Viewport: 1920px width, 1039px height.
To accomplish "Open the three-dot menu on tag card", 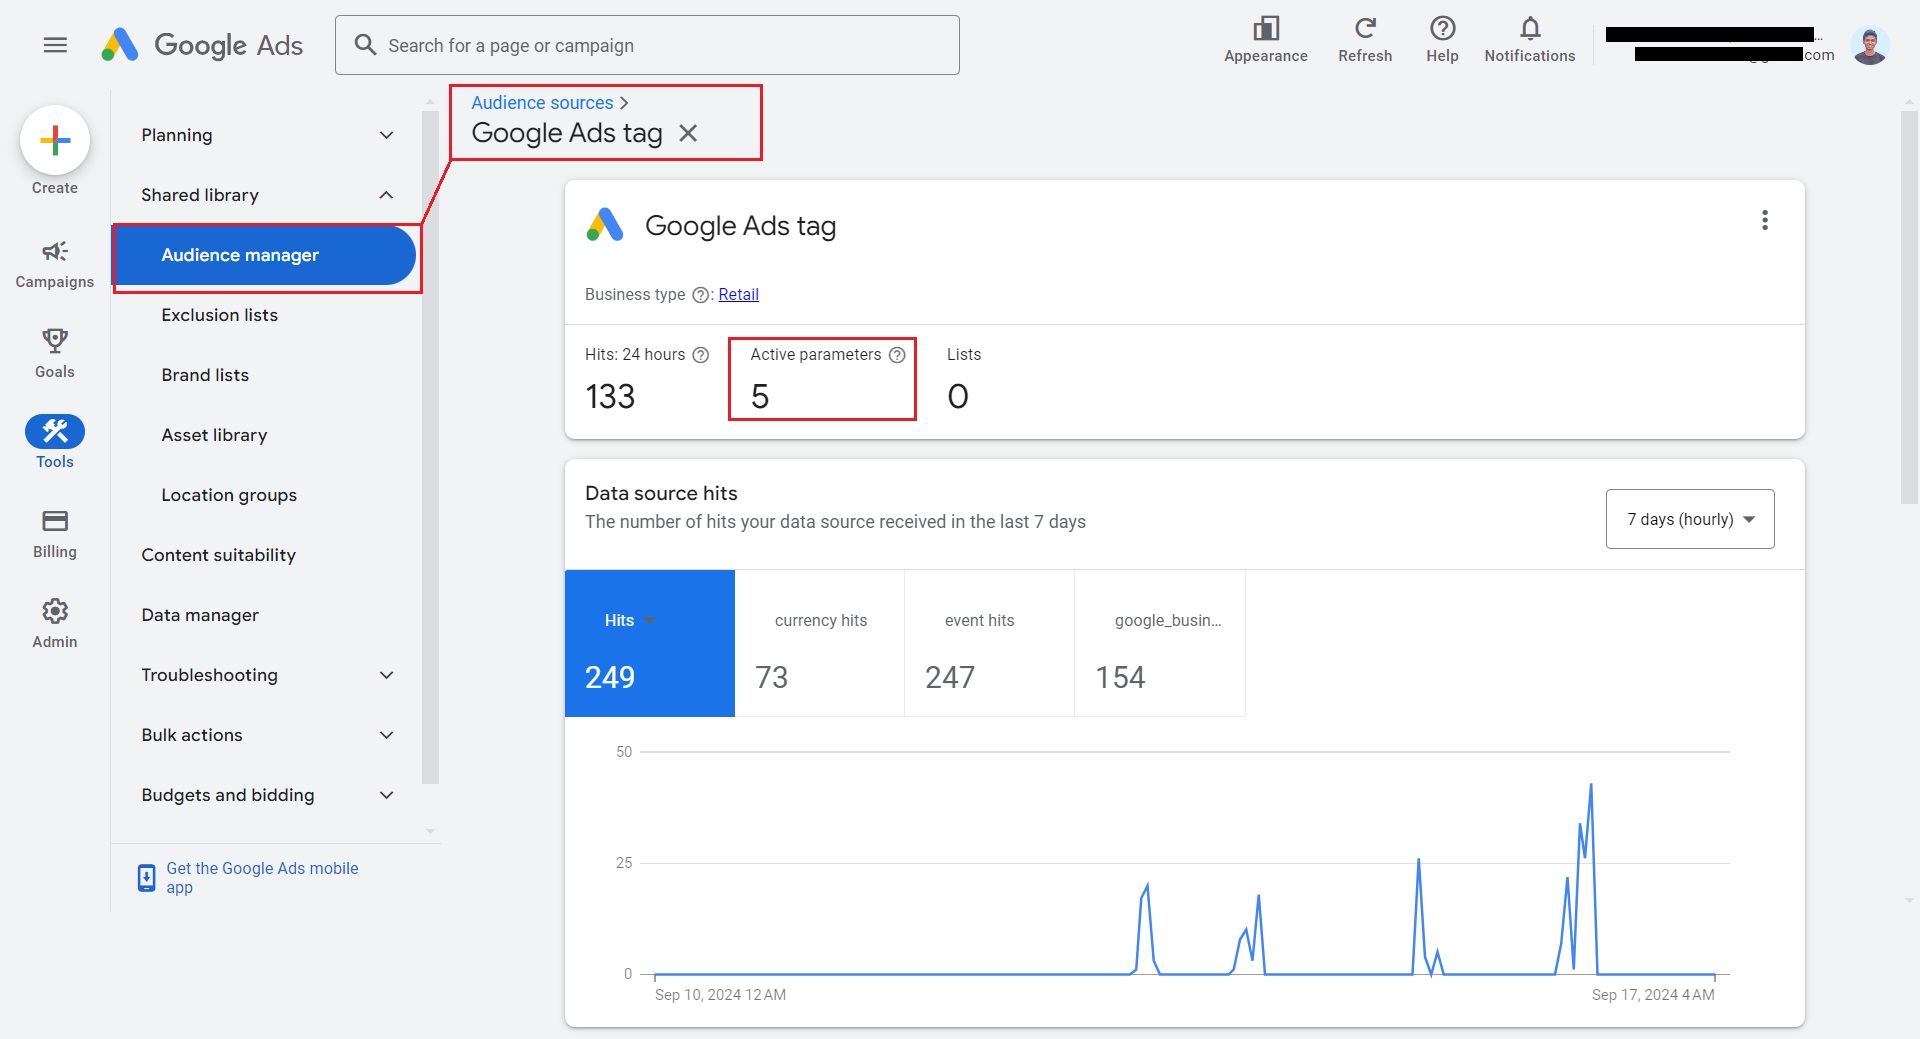I will coord(1765,220).
